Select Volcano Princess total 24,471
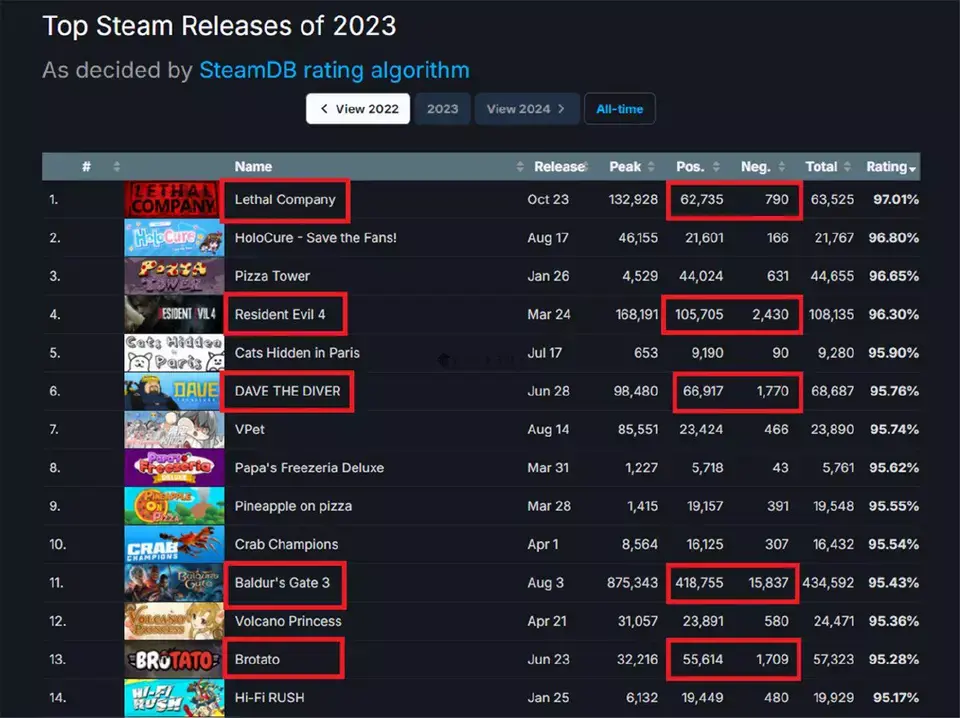 coord(833,621)
